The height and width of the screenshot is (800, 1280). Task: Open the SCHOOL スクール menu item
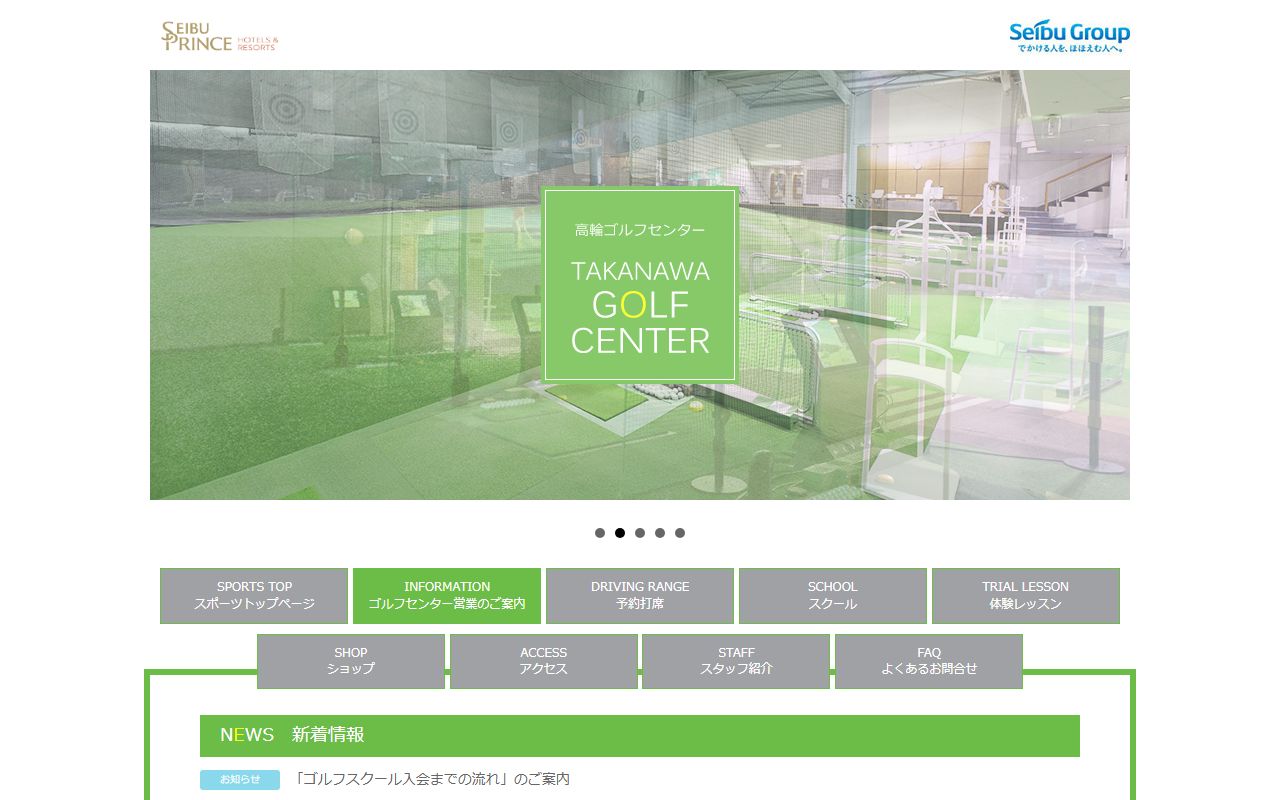tap(833, 596)
